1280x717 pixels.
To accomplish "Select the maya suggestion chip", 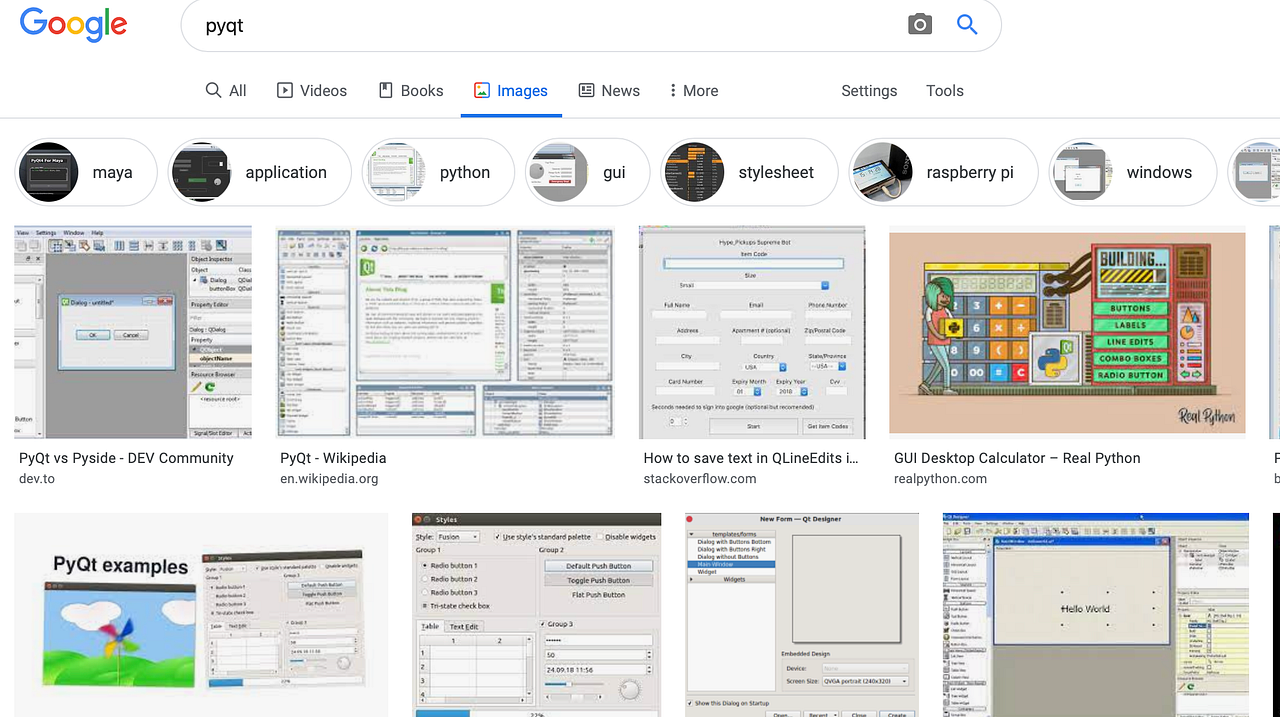I will (86, 172).
